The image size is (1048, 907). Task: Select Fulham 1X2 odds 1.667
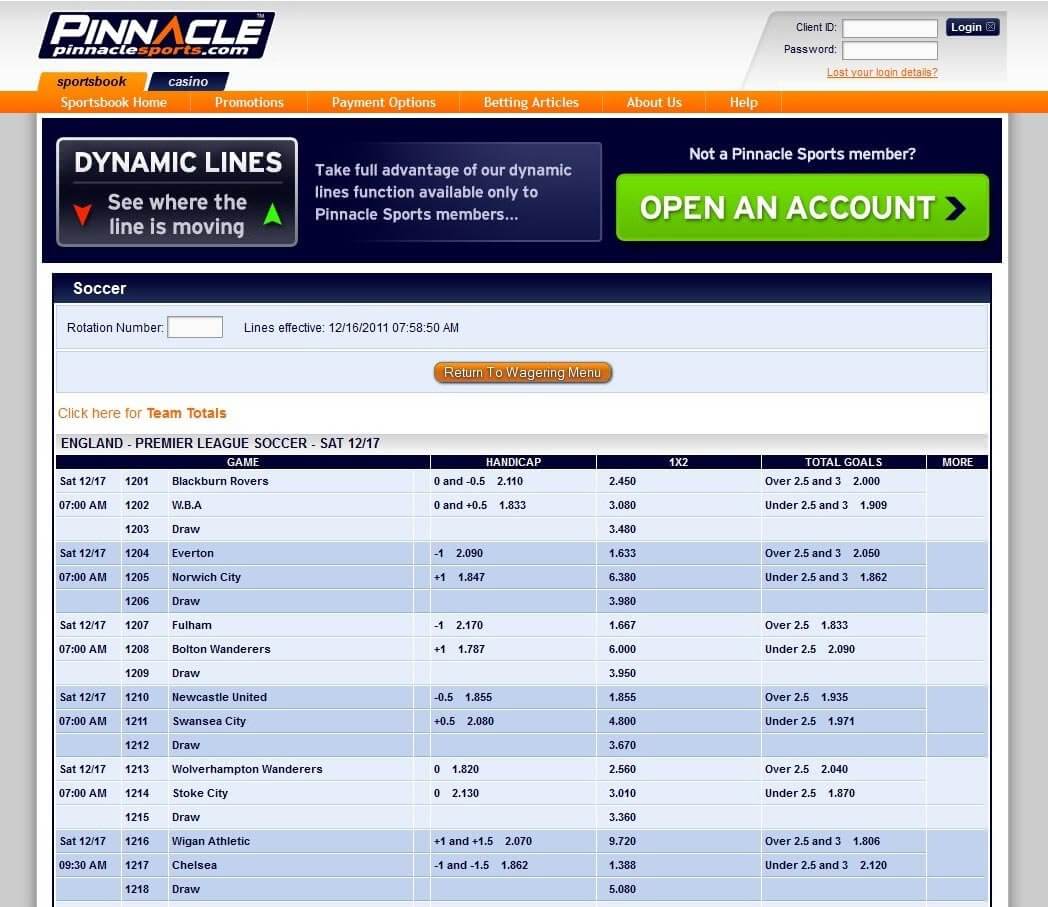click(x=622, y=626)
